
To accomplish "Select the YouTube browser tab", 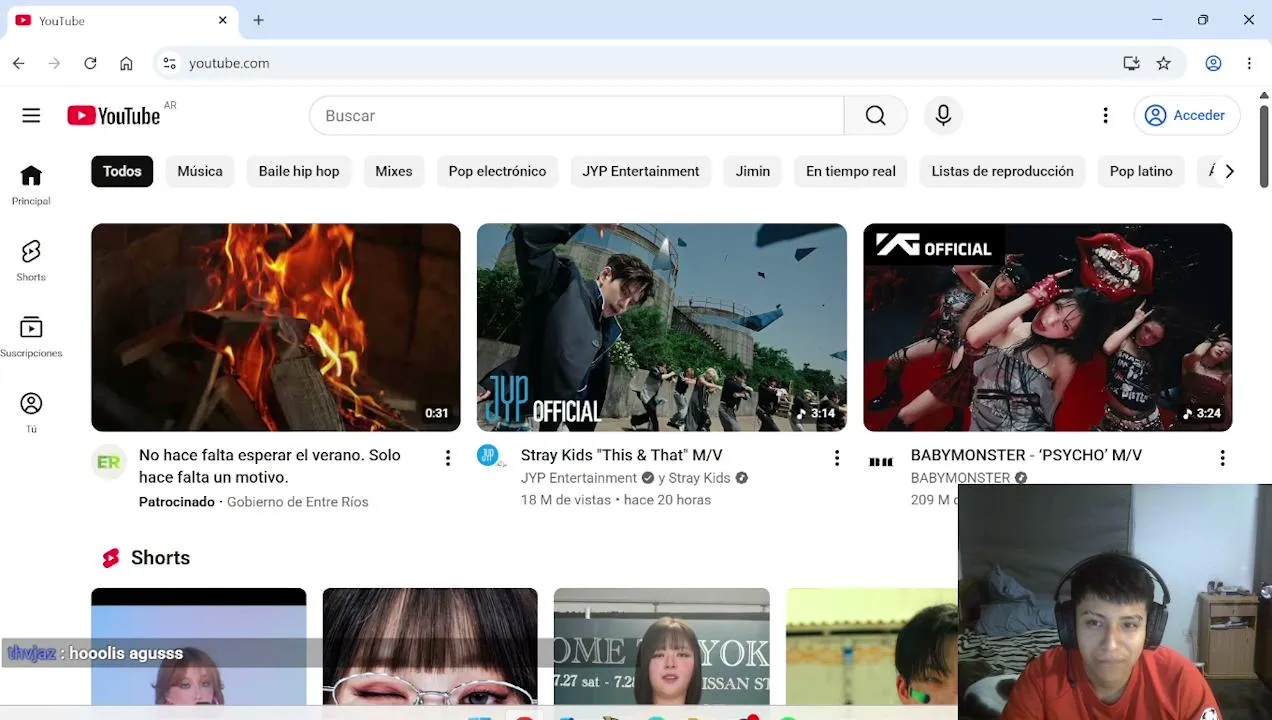I will pyautogui.click(x=120, y=20).
